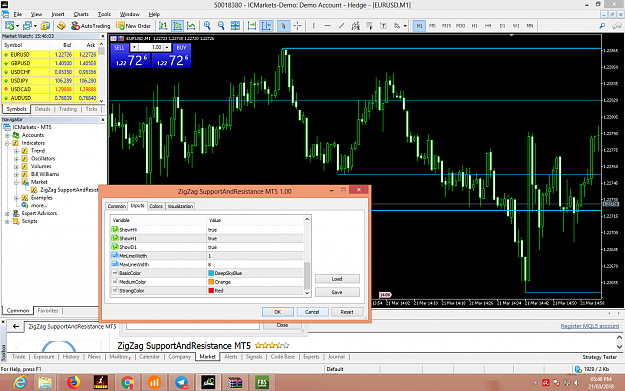The image size is (625, 391).
Task: Expand the Scripts node
Action: (7, 222)
